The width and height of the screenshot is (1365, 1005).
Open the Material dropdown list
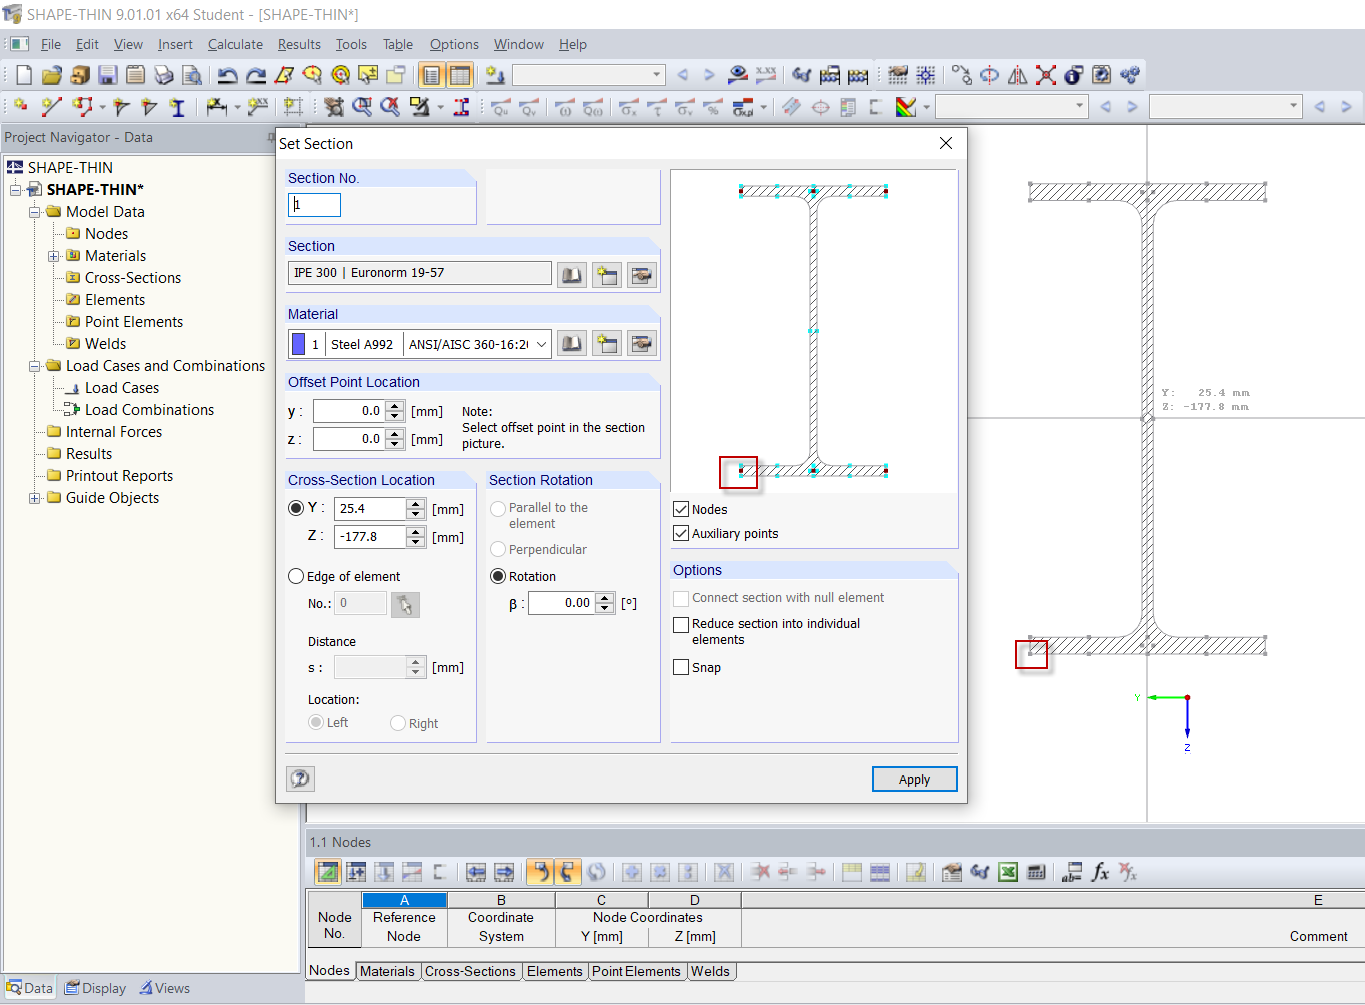541,344
